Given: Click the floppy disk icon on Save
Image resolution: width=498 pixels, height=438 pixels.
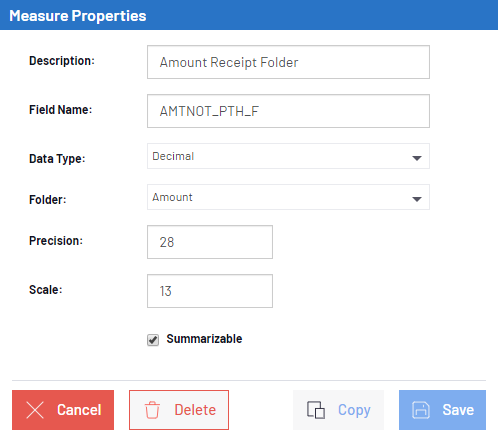Looking at the screenshot, I should pyautogui.click(x=421, y=410).
